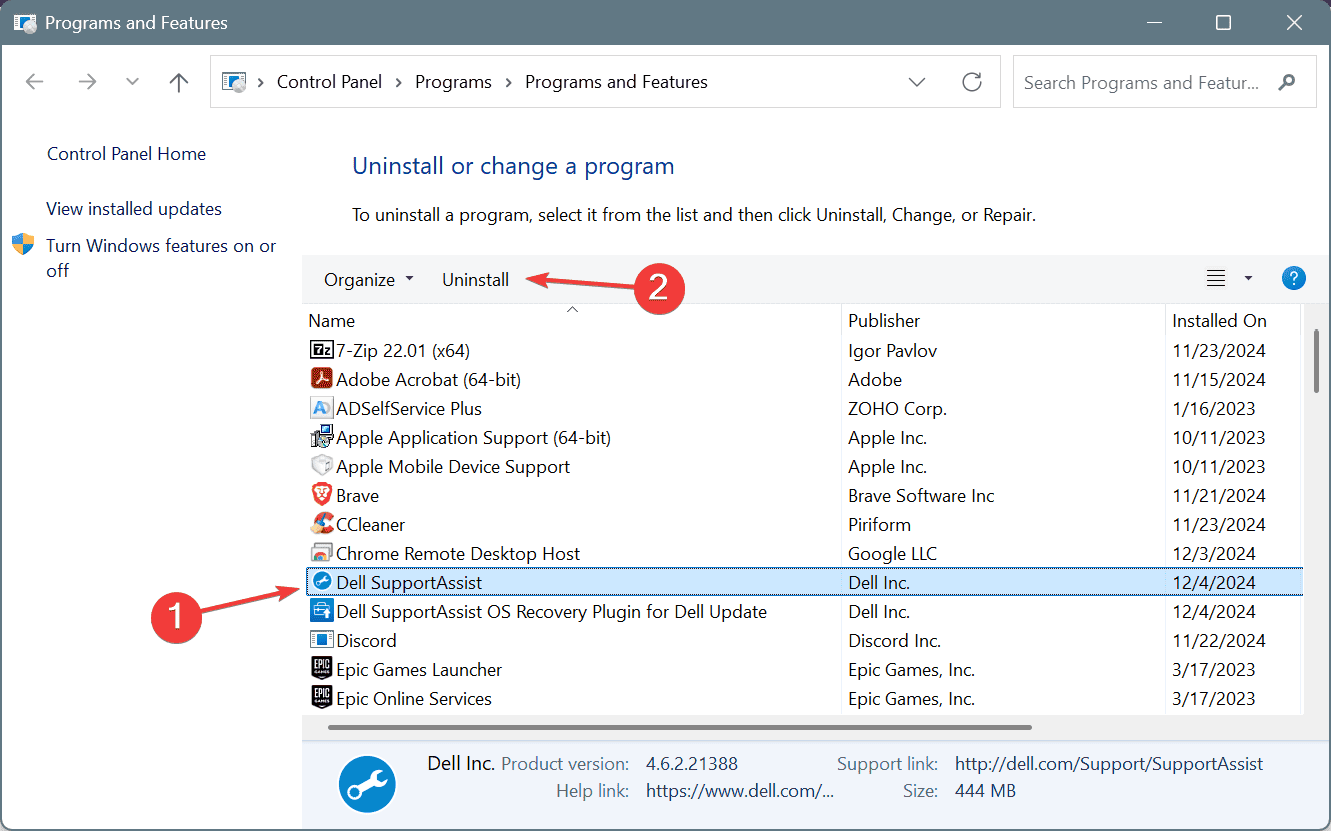Open View installed updates link
The width and height of the screenshot is (1331, 831).
(x=134, y=209)
